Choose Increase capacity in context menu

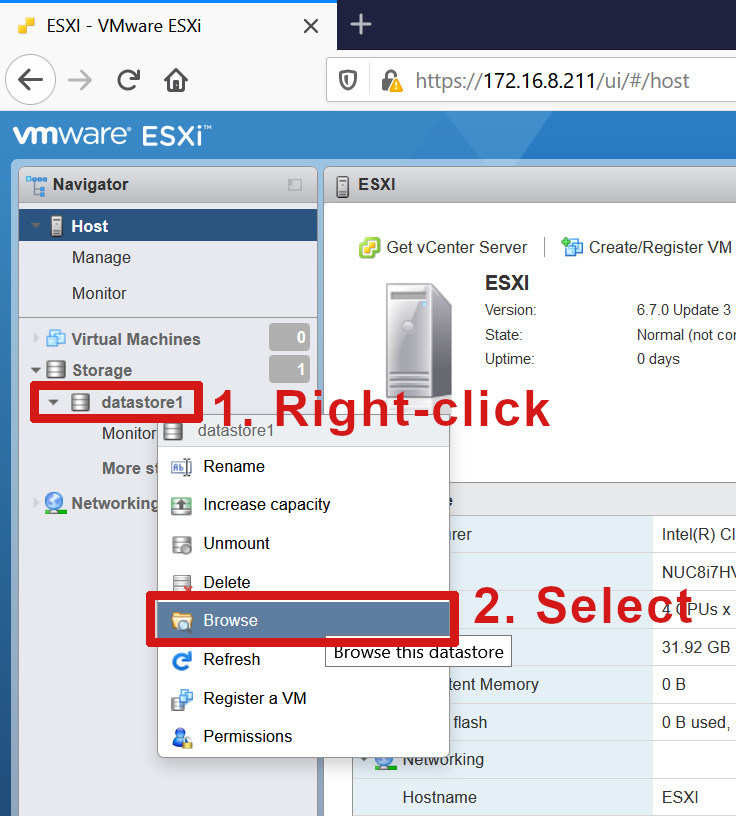tap(303, 505)
